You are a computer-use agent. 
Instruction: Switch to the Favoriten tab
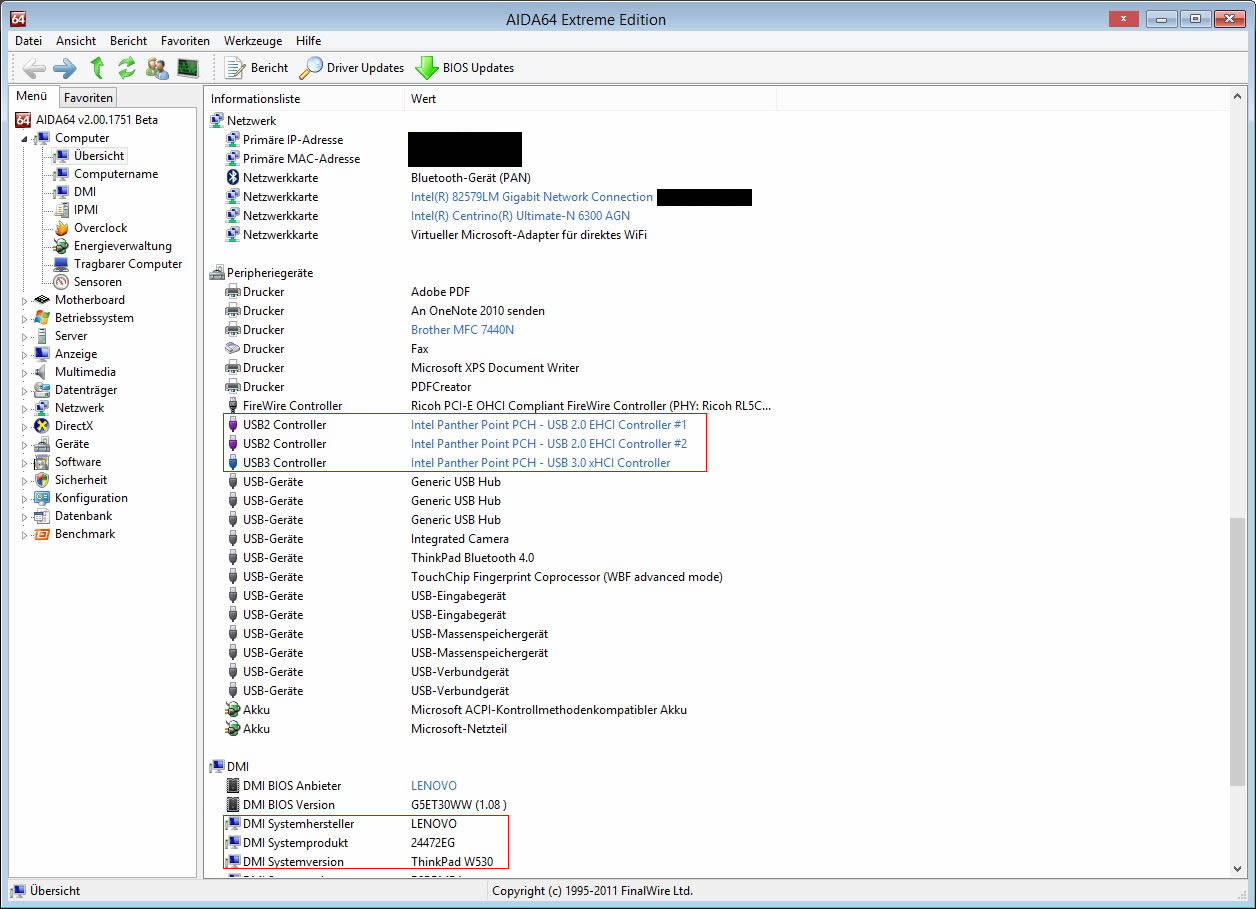coord(88,97)
